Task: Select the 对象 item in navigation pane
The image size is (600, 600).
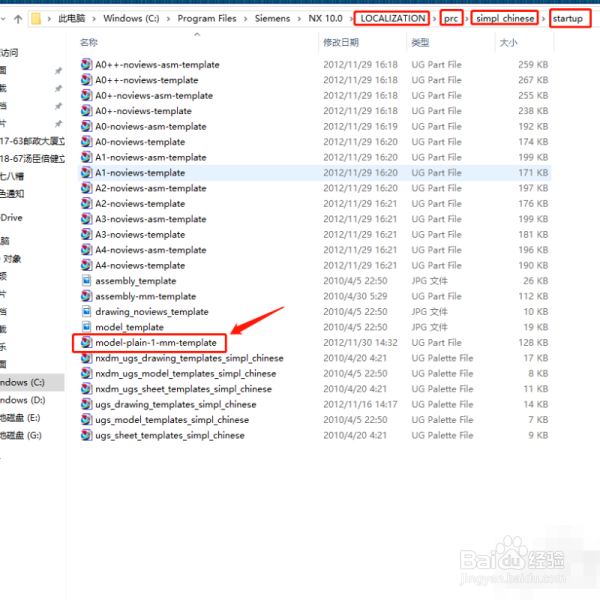Action: (12, 259)
